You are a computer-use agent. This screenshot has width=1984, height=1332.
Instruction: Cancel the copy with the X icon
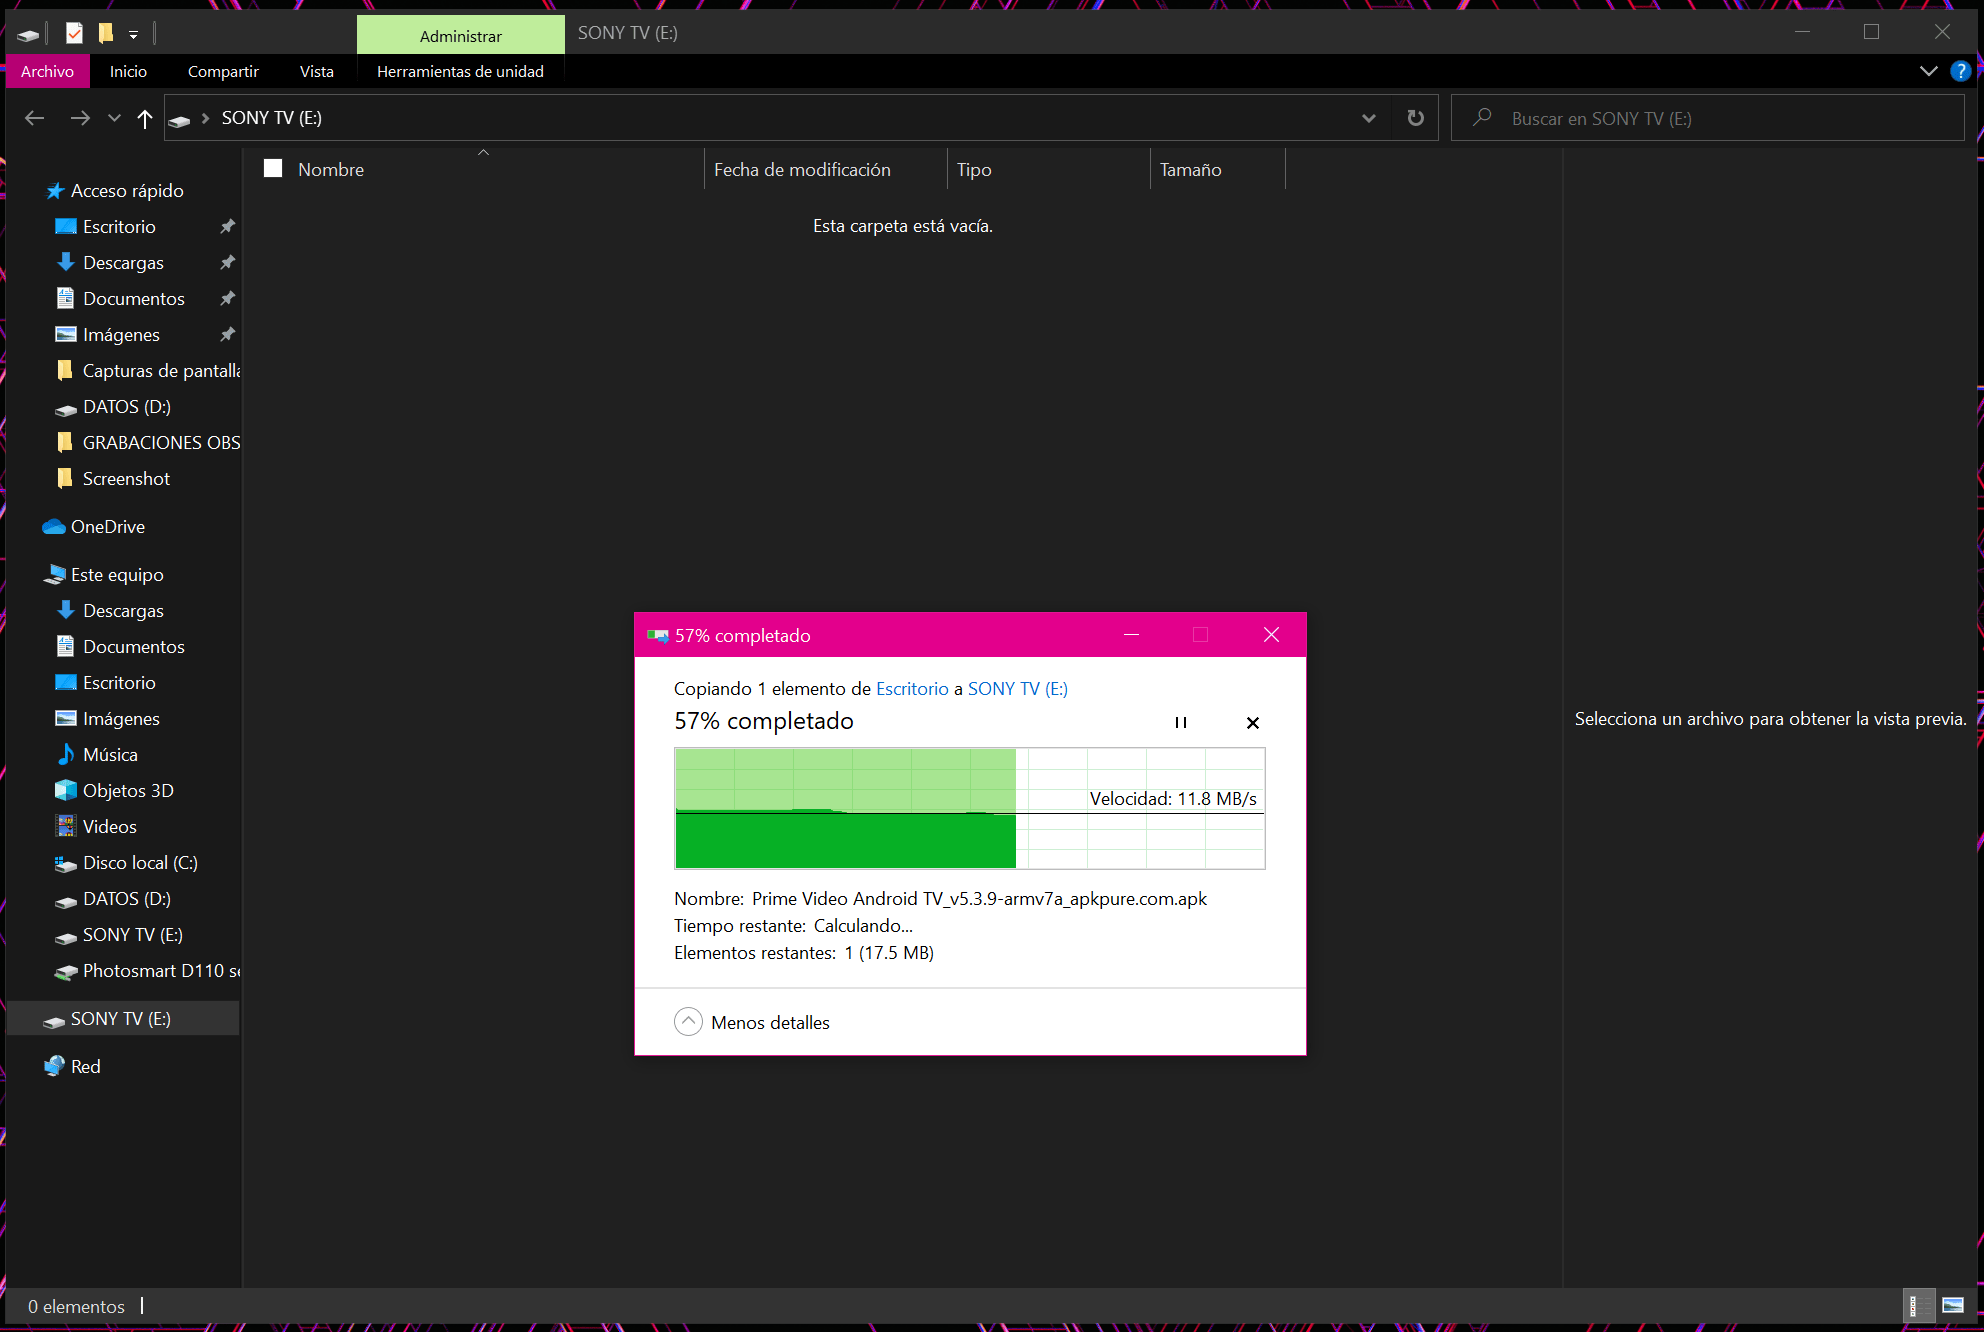[x=1252, y=722]
